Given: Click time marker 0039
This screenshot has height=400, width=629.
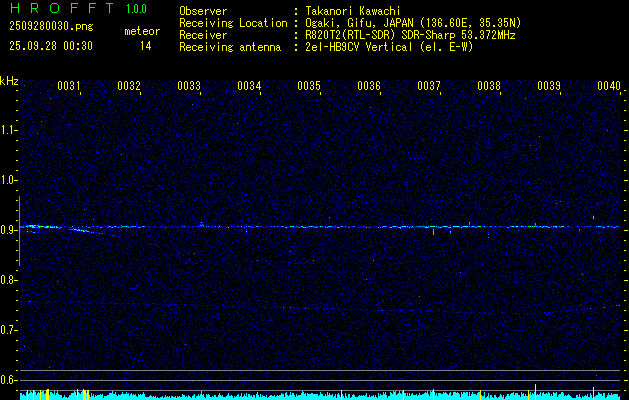Looking at the screenshot, I should tap(549, 86).
